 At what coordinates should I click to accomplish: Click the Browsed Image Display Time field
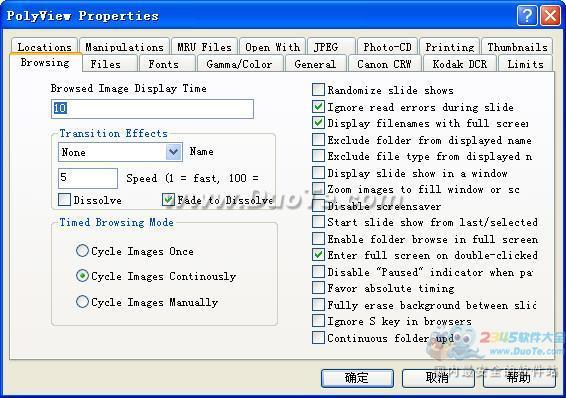point(152,109)
